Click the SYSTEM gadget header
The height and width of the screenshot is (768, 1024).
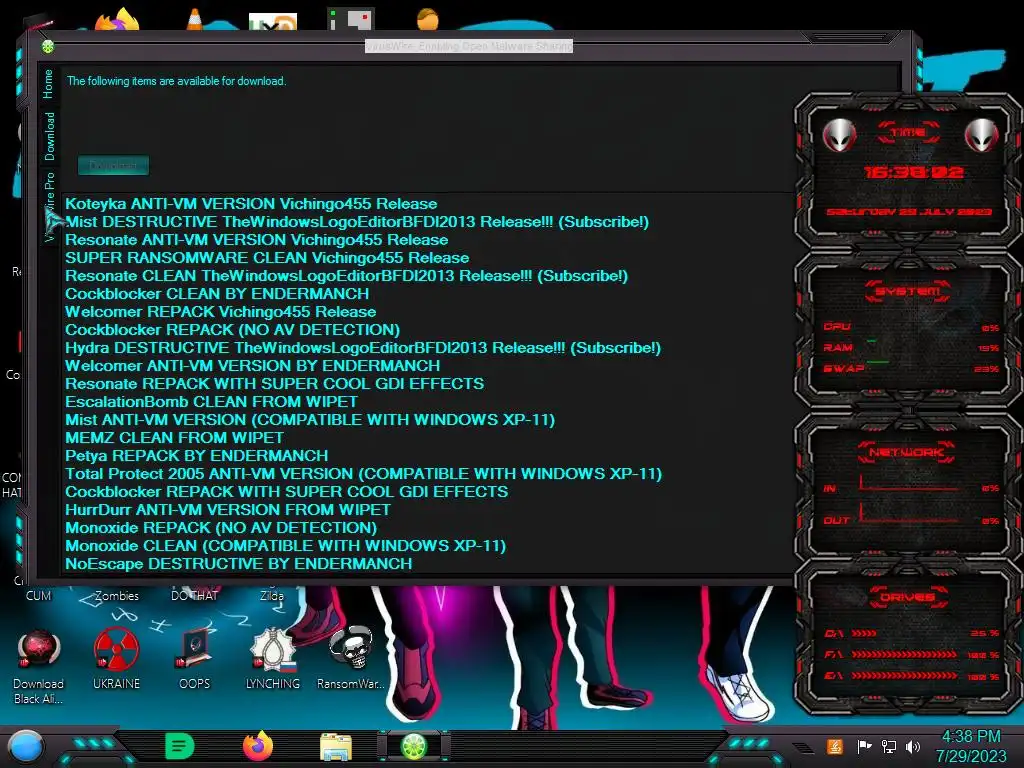(908, 291)
